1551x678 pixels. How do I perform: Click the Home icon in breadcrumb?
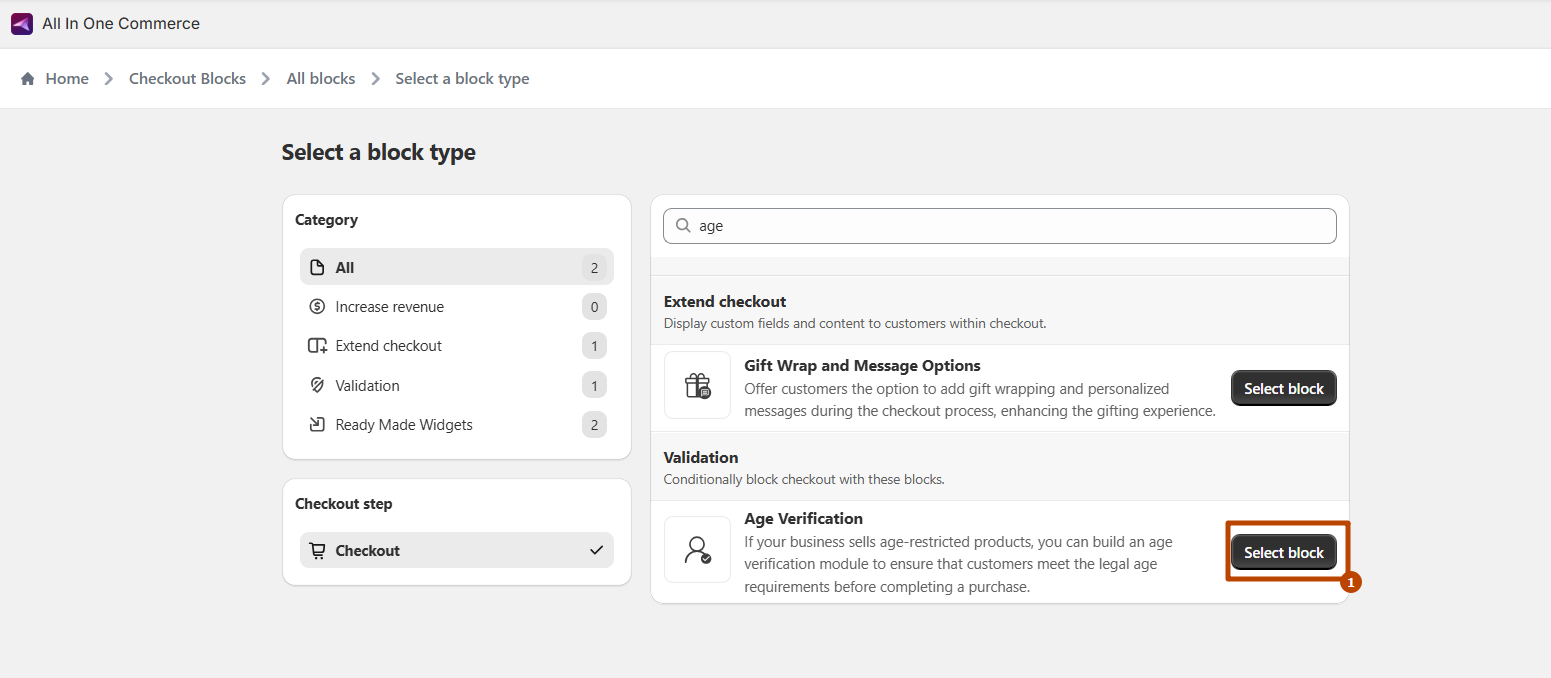tap(28, 79)
